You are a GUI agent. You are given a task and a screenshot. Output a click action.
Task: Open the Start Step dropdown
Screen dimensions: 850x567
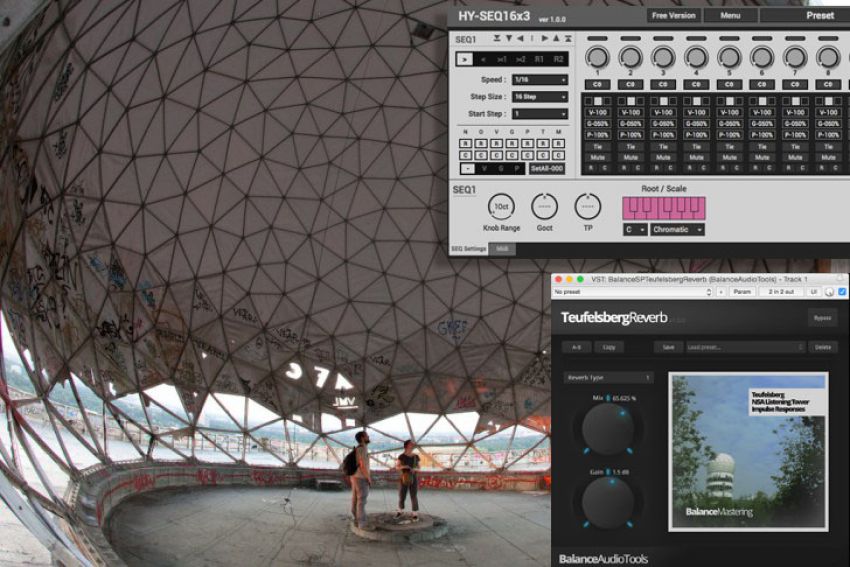point(540,114)
